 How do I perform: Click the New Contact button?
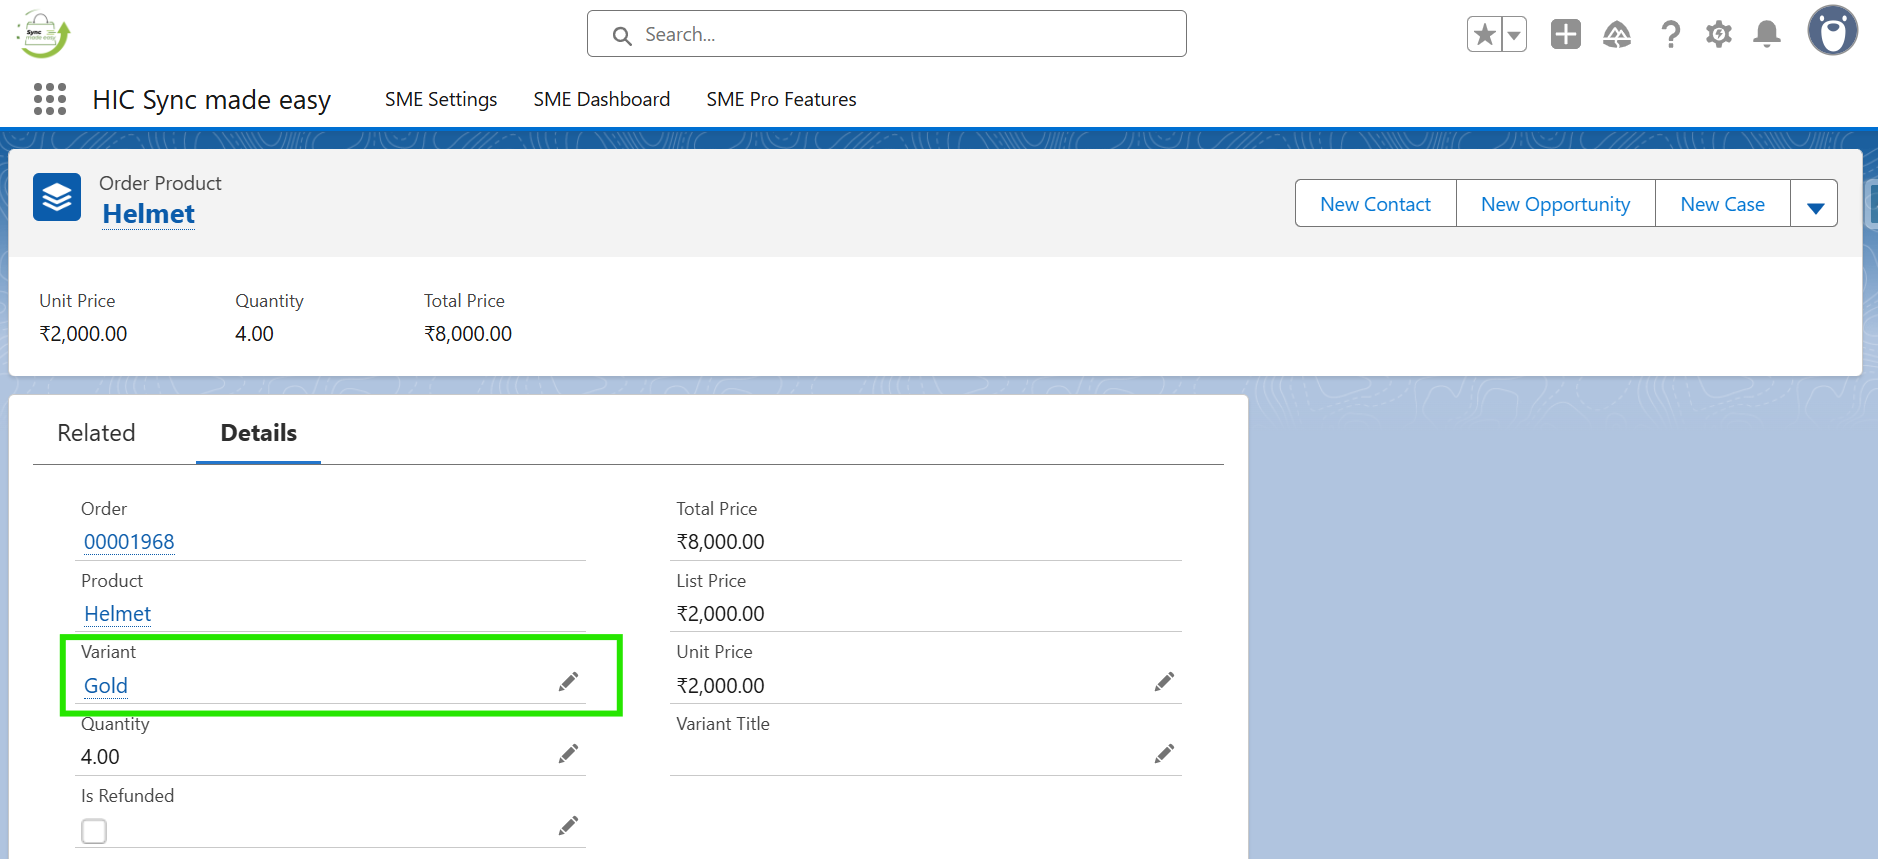(x=1375, y=204)
